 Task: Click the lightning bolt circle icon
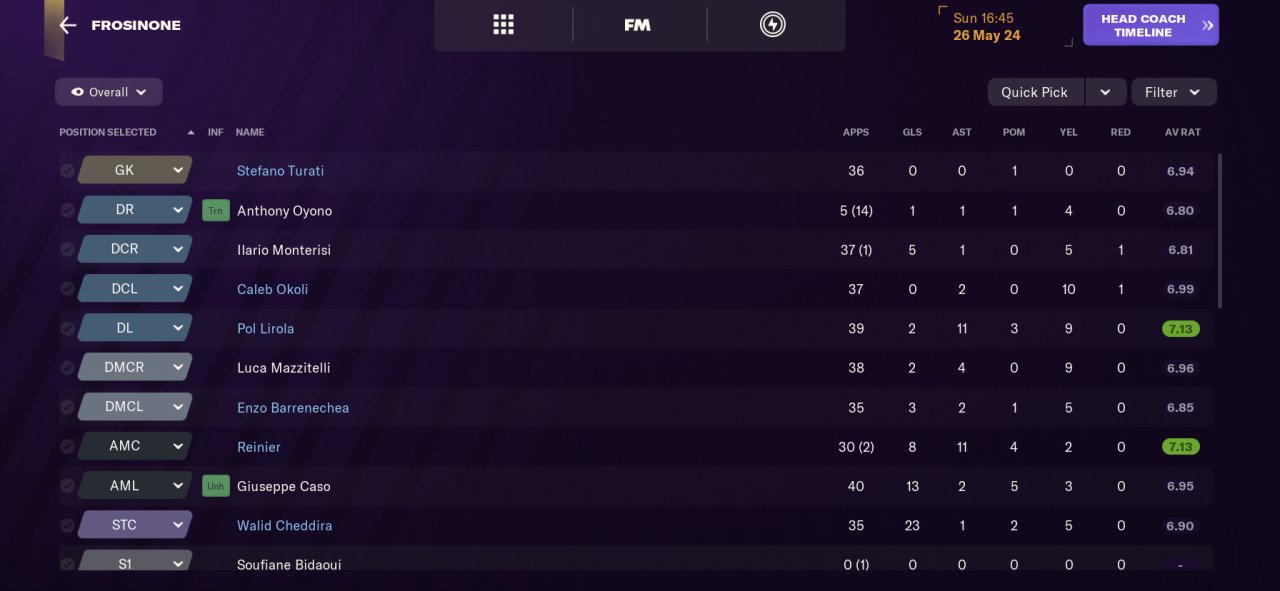point(772,25)
